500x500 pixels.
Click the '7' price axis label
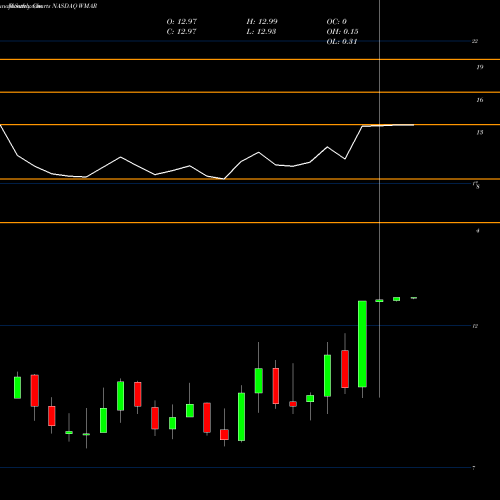pos(473,468)
